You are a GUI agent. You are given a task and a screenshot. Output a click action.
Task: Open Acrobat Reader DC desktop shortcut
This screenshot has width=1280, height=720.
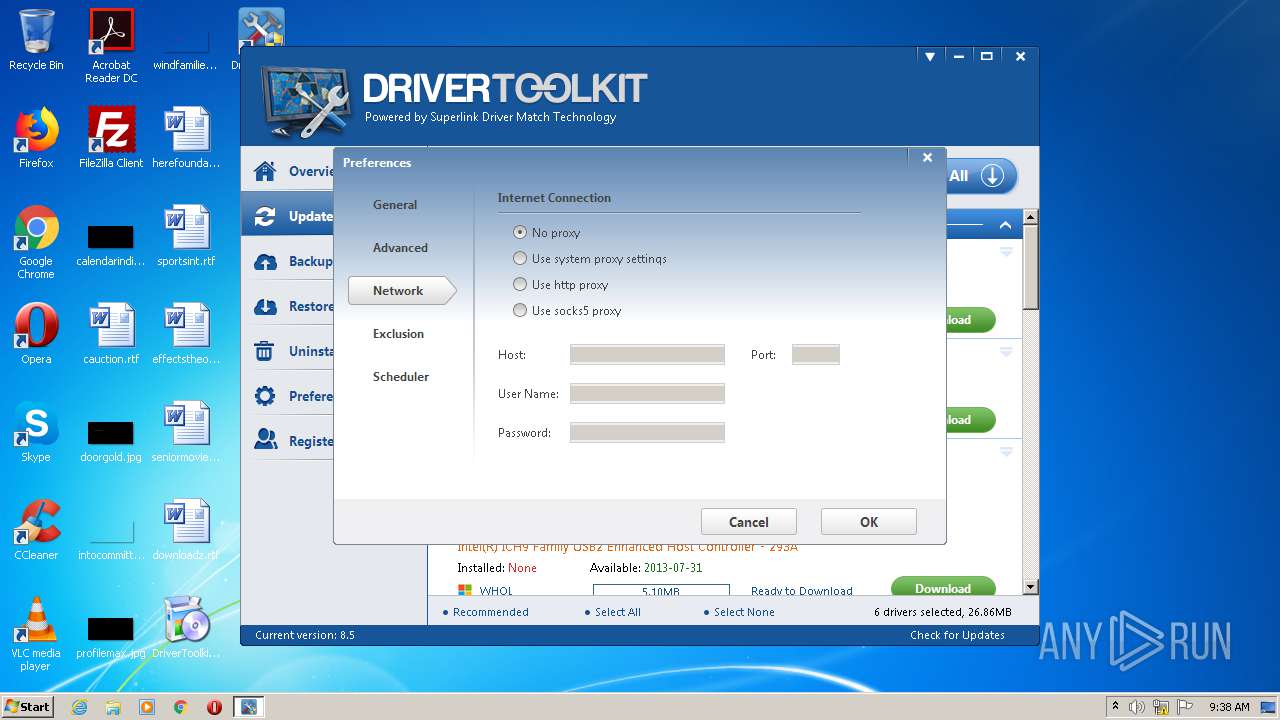pos(111,46)
